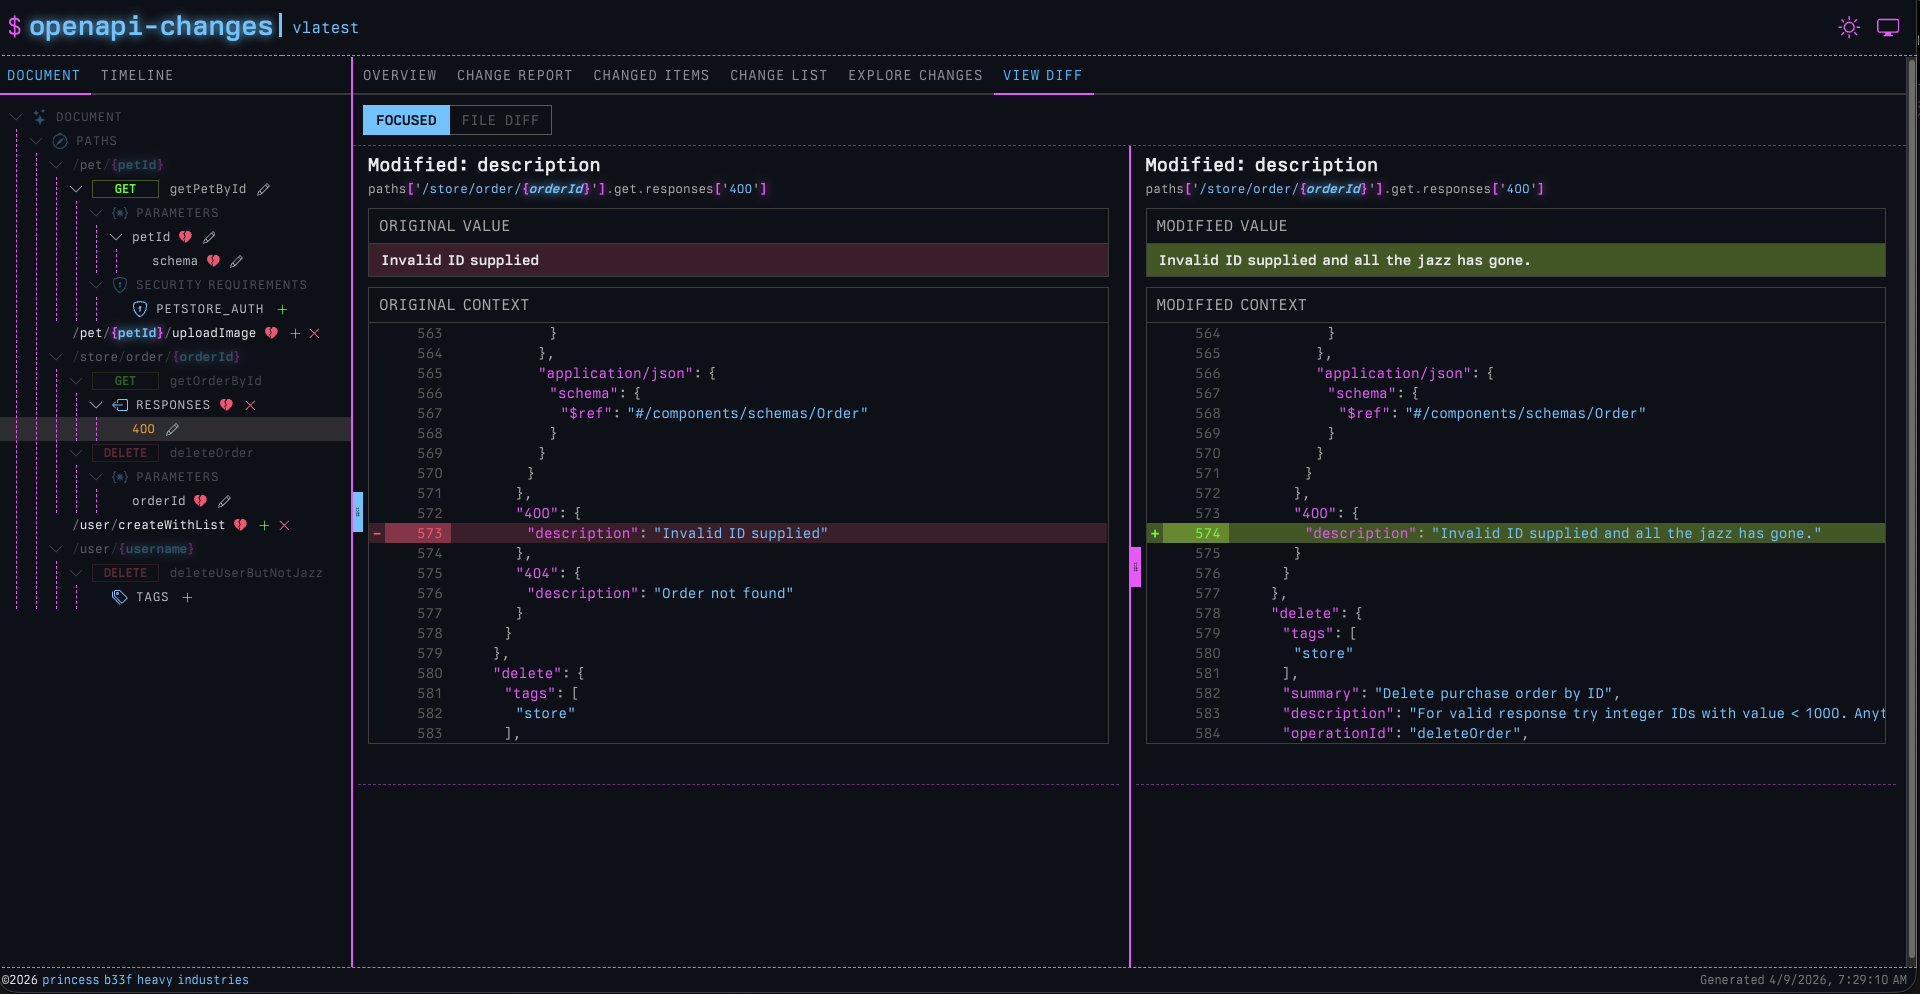Click the monitor display icon
The image size is (1920, 994).
point(1888,27)
